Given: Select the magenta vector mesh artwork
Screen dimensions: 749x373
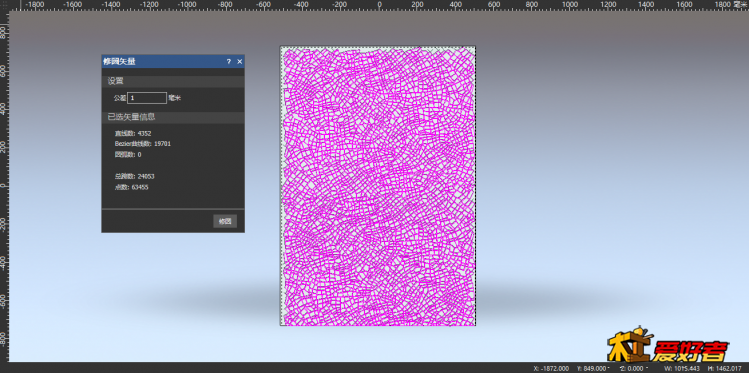Looking at the screenshot, I should pos(378,186).
